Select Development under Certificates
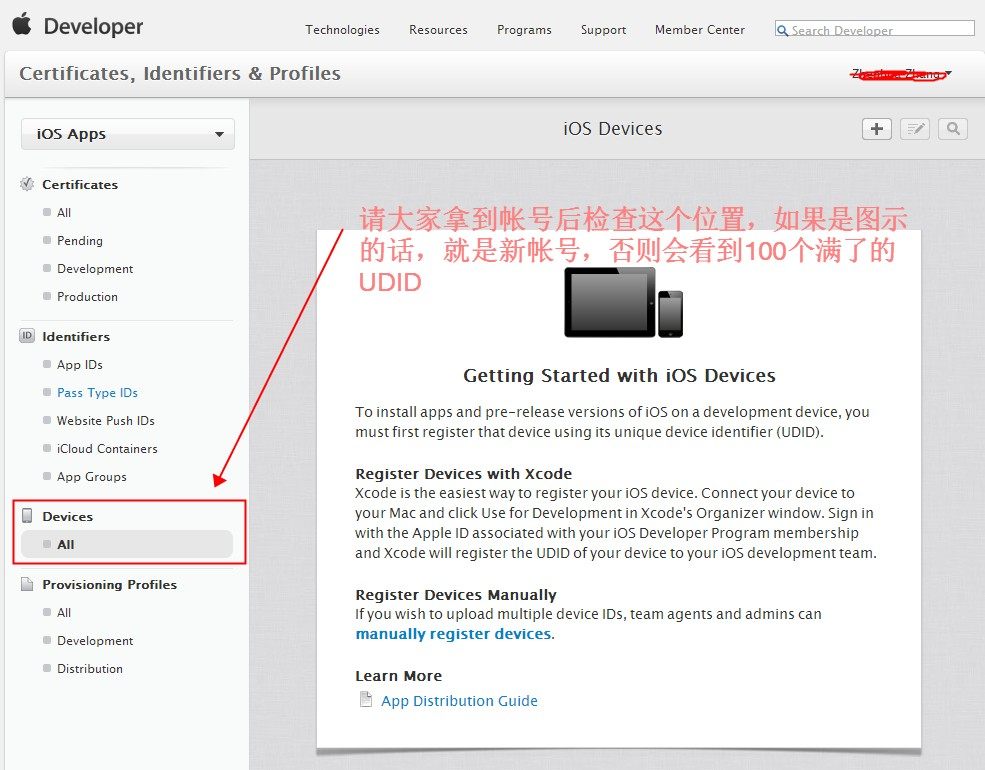Screen dimensions: 985x770 tap(95, 268)
